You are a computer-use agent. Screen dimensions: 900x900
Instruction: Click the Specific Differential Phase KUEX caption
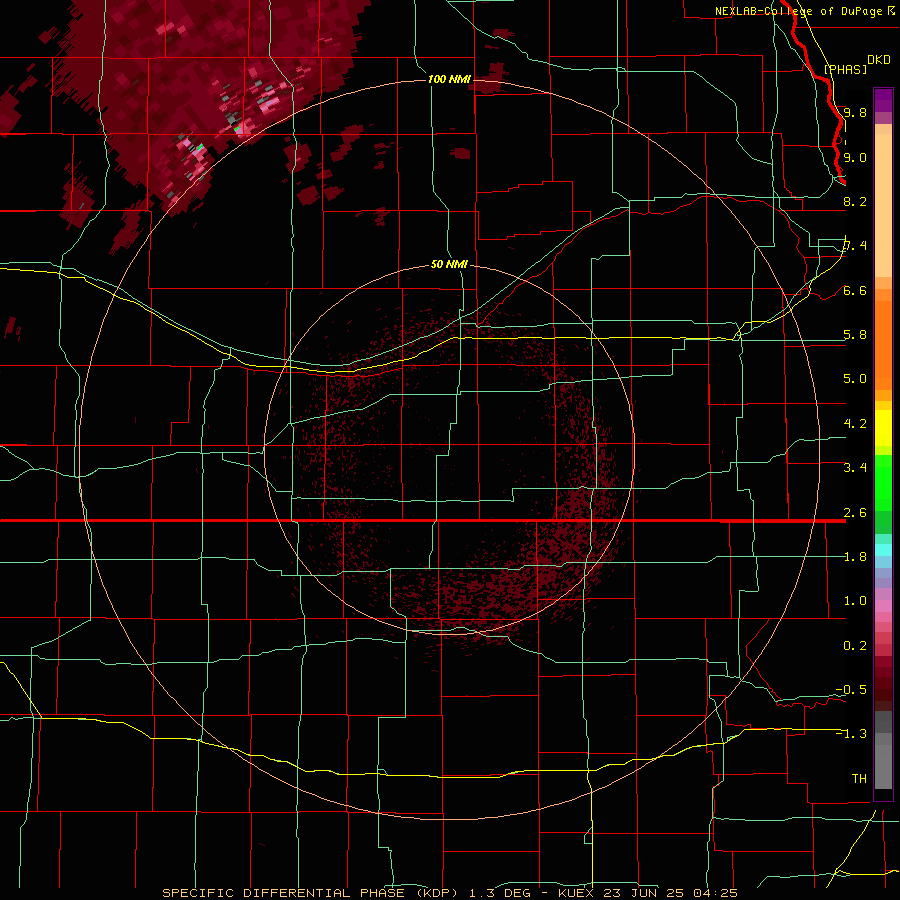coord(450,893)
